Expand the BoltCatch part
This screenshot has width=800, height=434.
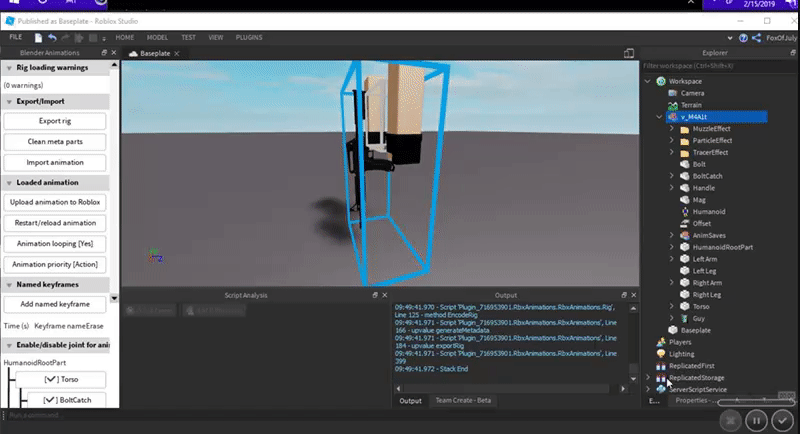(671, 176)
